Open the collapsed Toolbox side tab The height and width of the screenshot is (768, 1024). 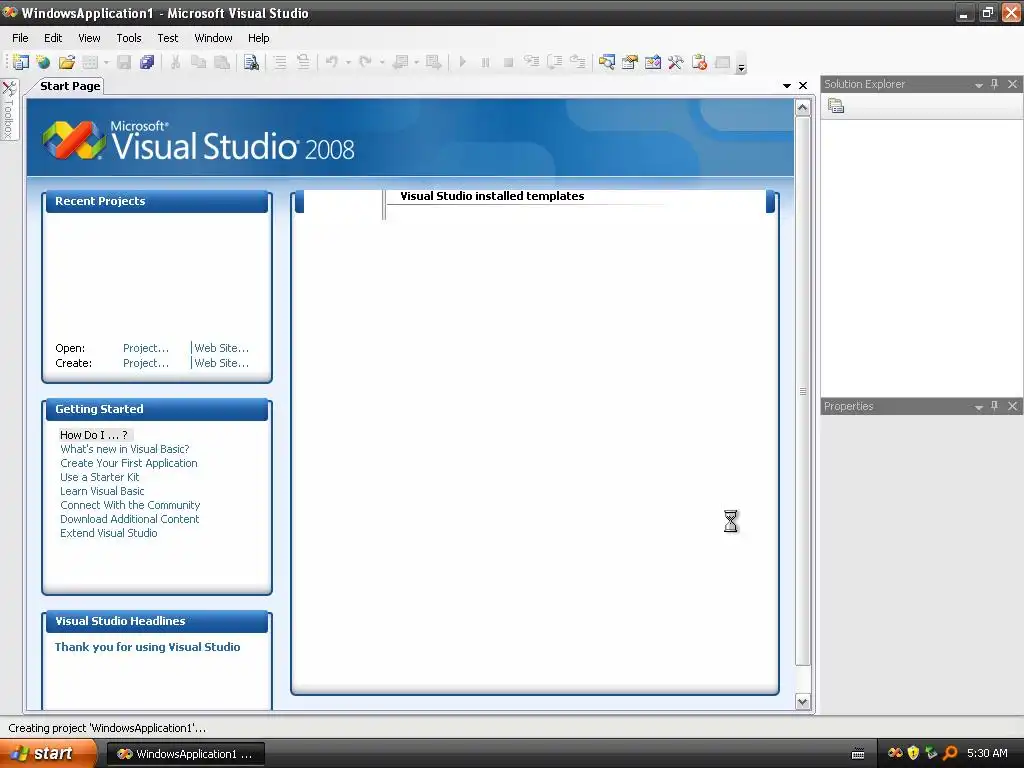(9, 109)
